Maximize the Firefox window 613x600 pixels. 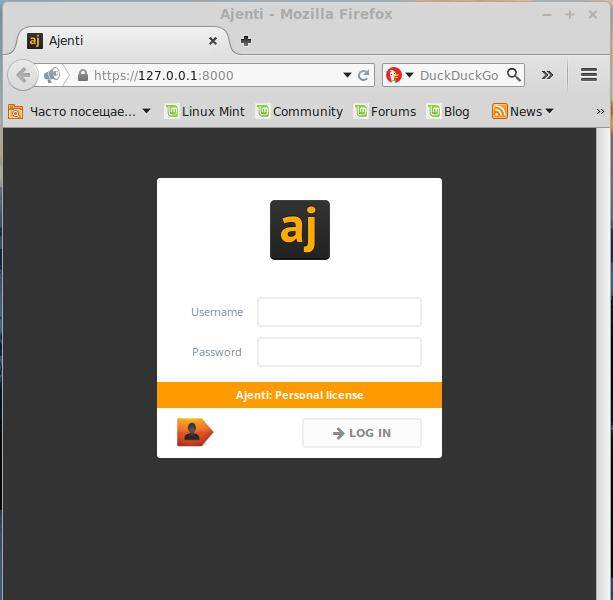pos(570,14)
